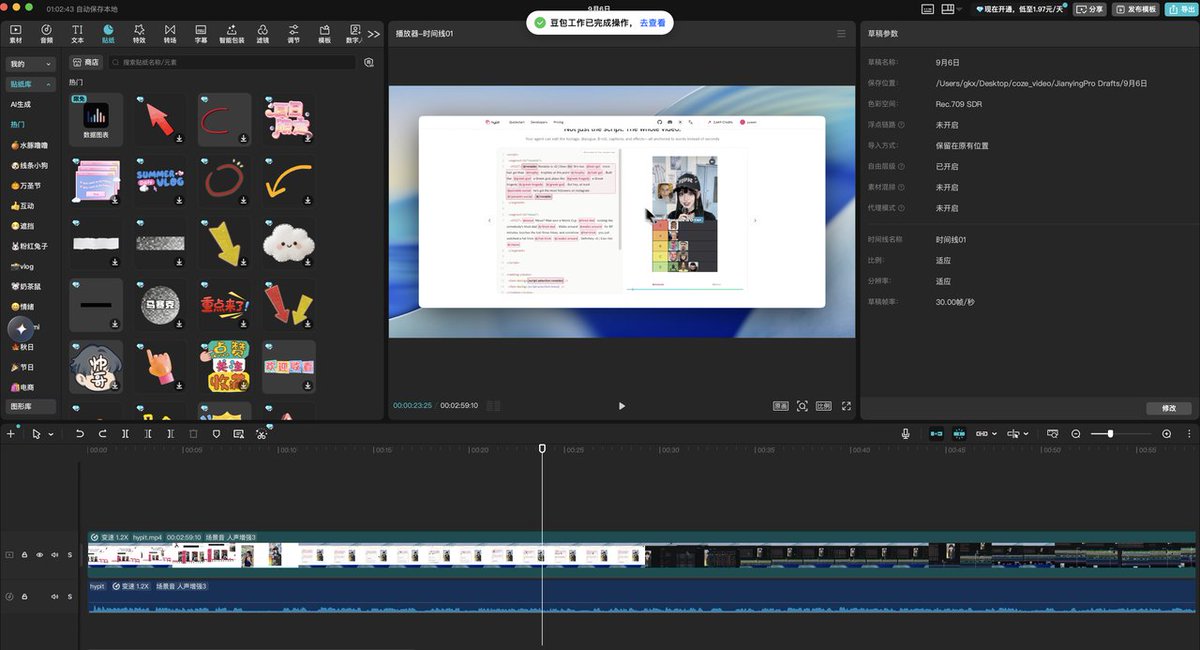1200x650 pixels.
Task: Switch to the 特效 effects tab
Action: pyautogui.click(x=139, y=34)
